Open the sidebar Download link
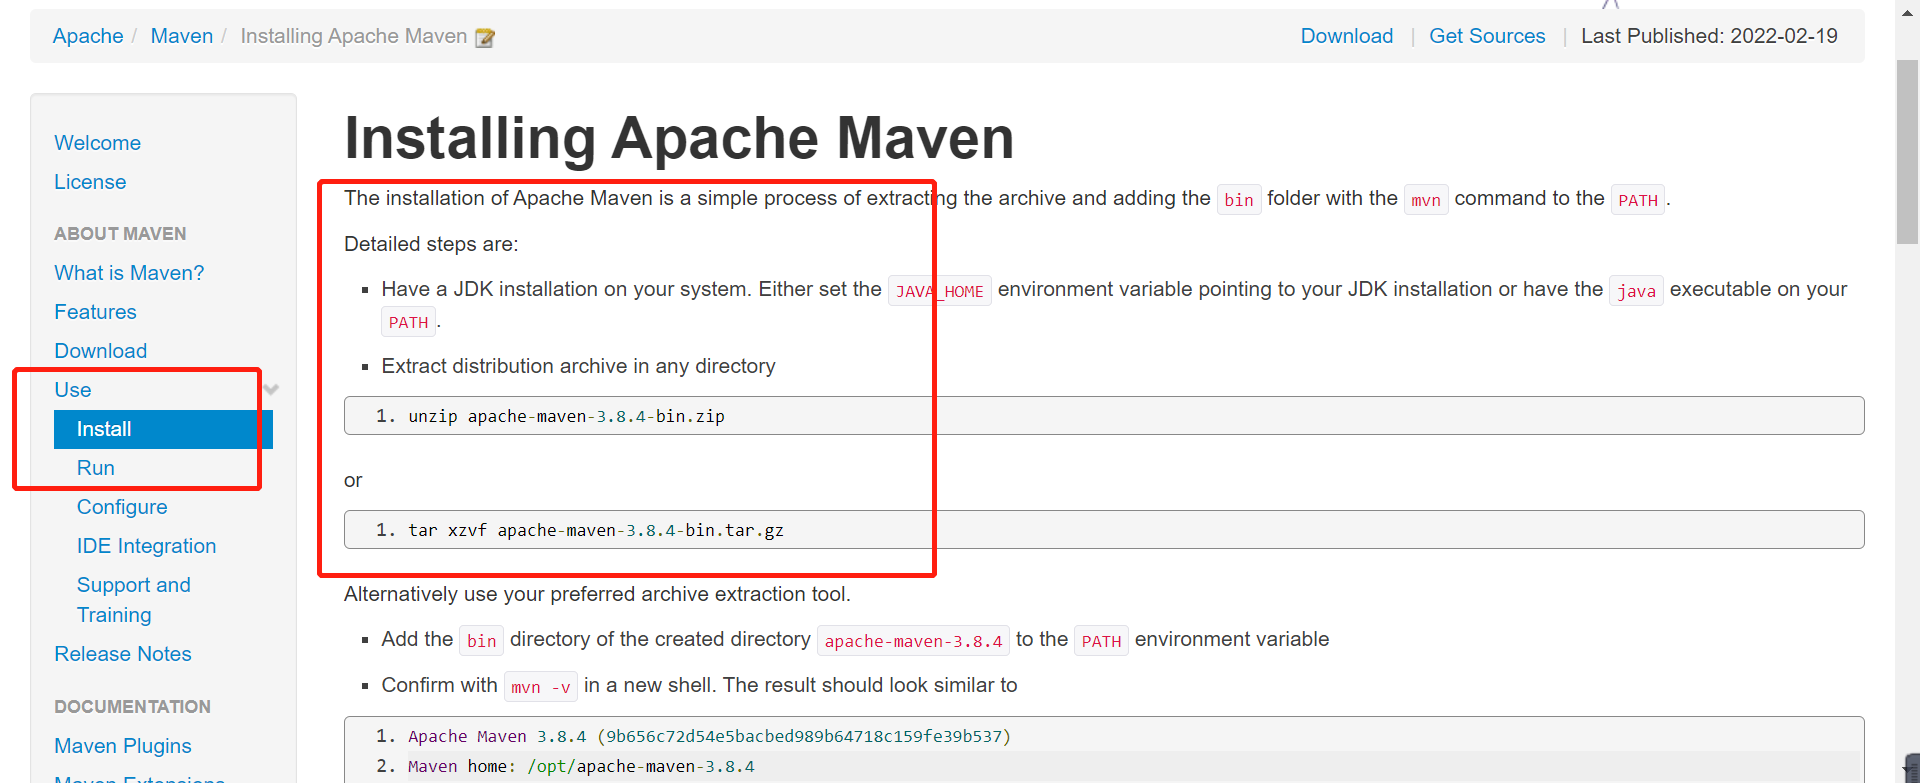The height and width of the screenshot is (783, 1920). pyautogui.click(x=100, y=351)
